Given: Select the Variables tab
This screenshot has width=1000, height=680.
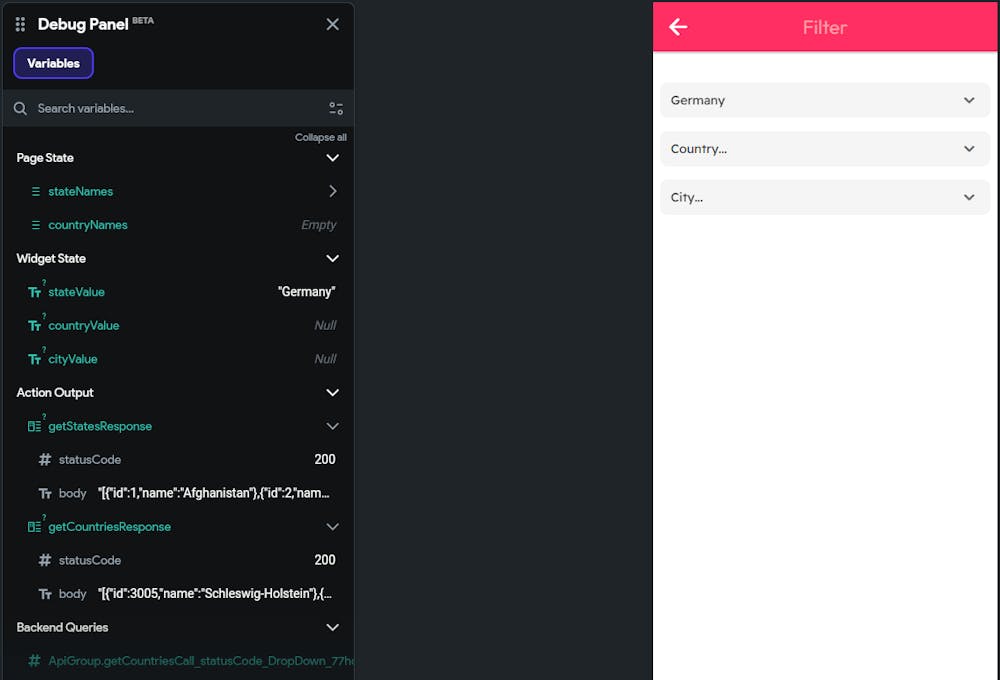Looking at the screenshot, I should pyautogui.click(x=54, y=63).
